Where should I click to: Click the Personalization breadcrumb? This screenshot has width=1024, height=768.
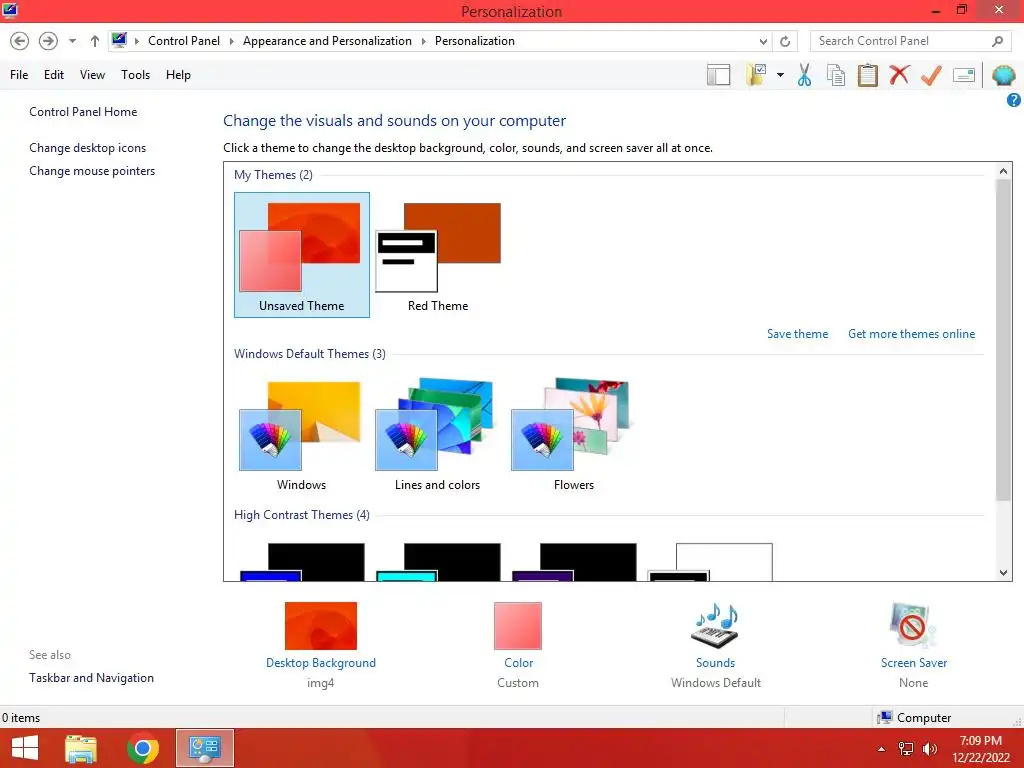[x=475, y=41]
